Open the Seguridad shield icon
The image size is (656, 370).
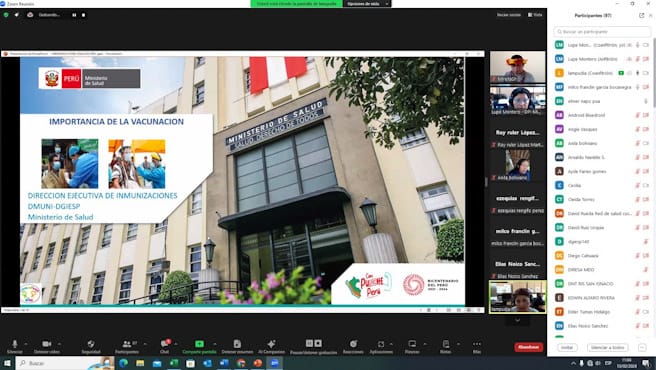(x=91, y=344)
